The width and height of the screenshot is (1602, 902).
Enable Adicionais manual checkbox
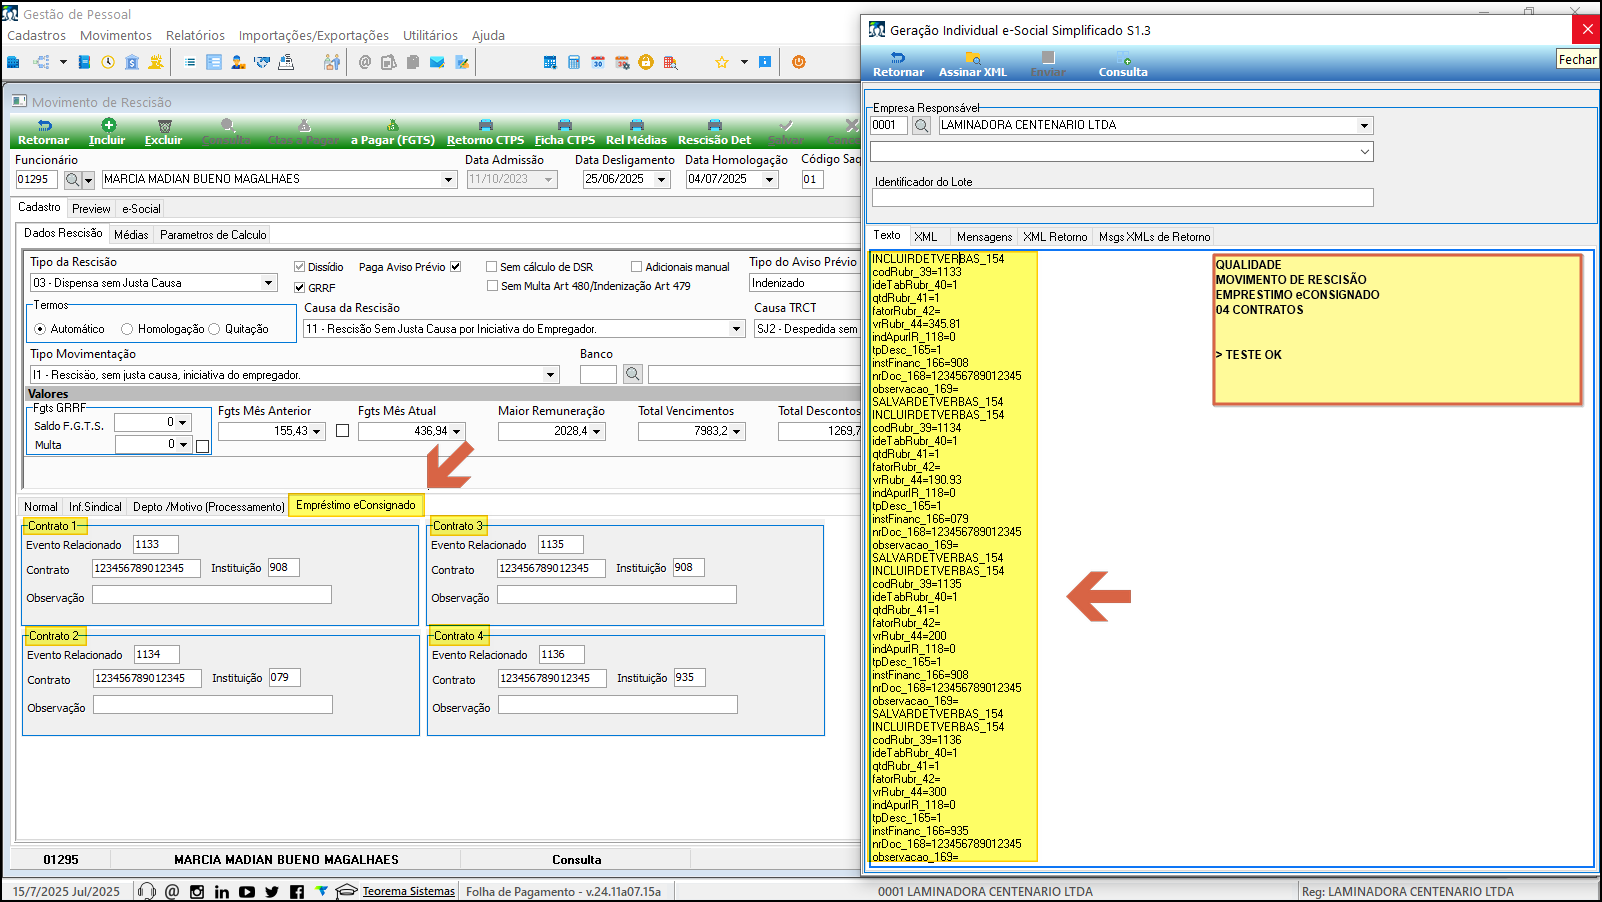click(636, 267)
